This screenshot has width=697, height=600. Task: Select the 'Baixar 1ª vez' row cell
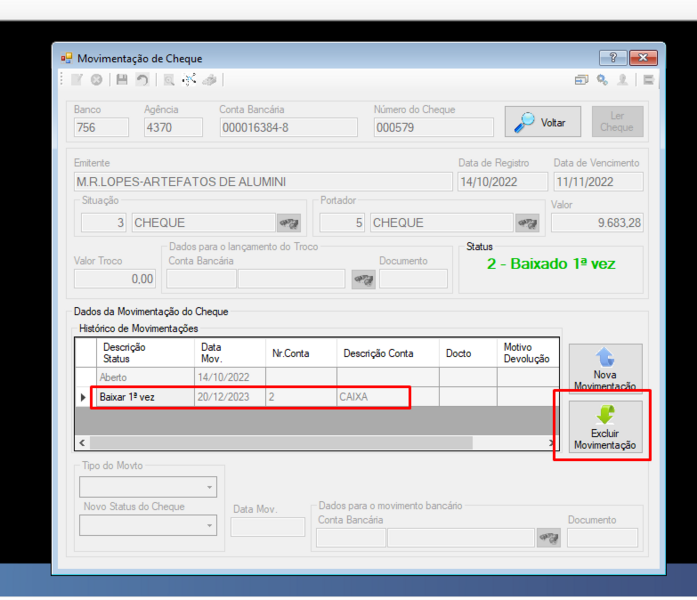[145, 397]
